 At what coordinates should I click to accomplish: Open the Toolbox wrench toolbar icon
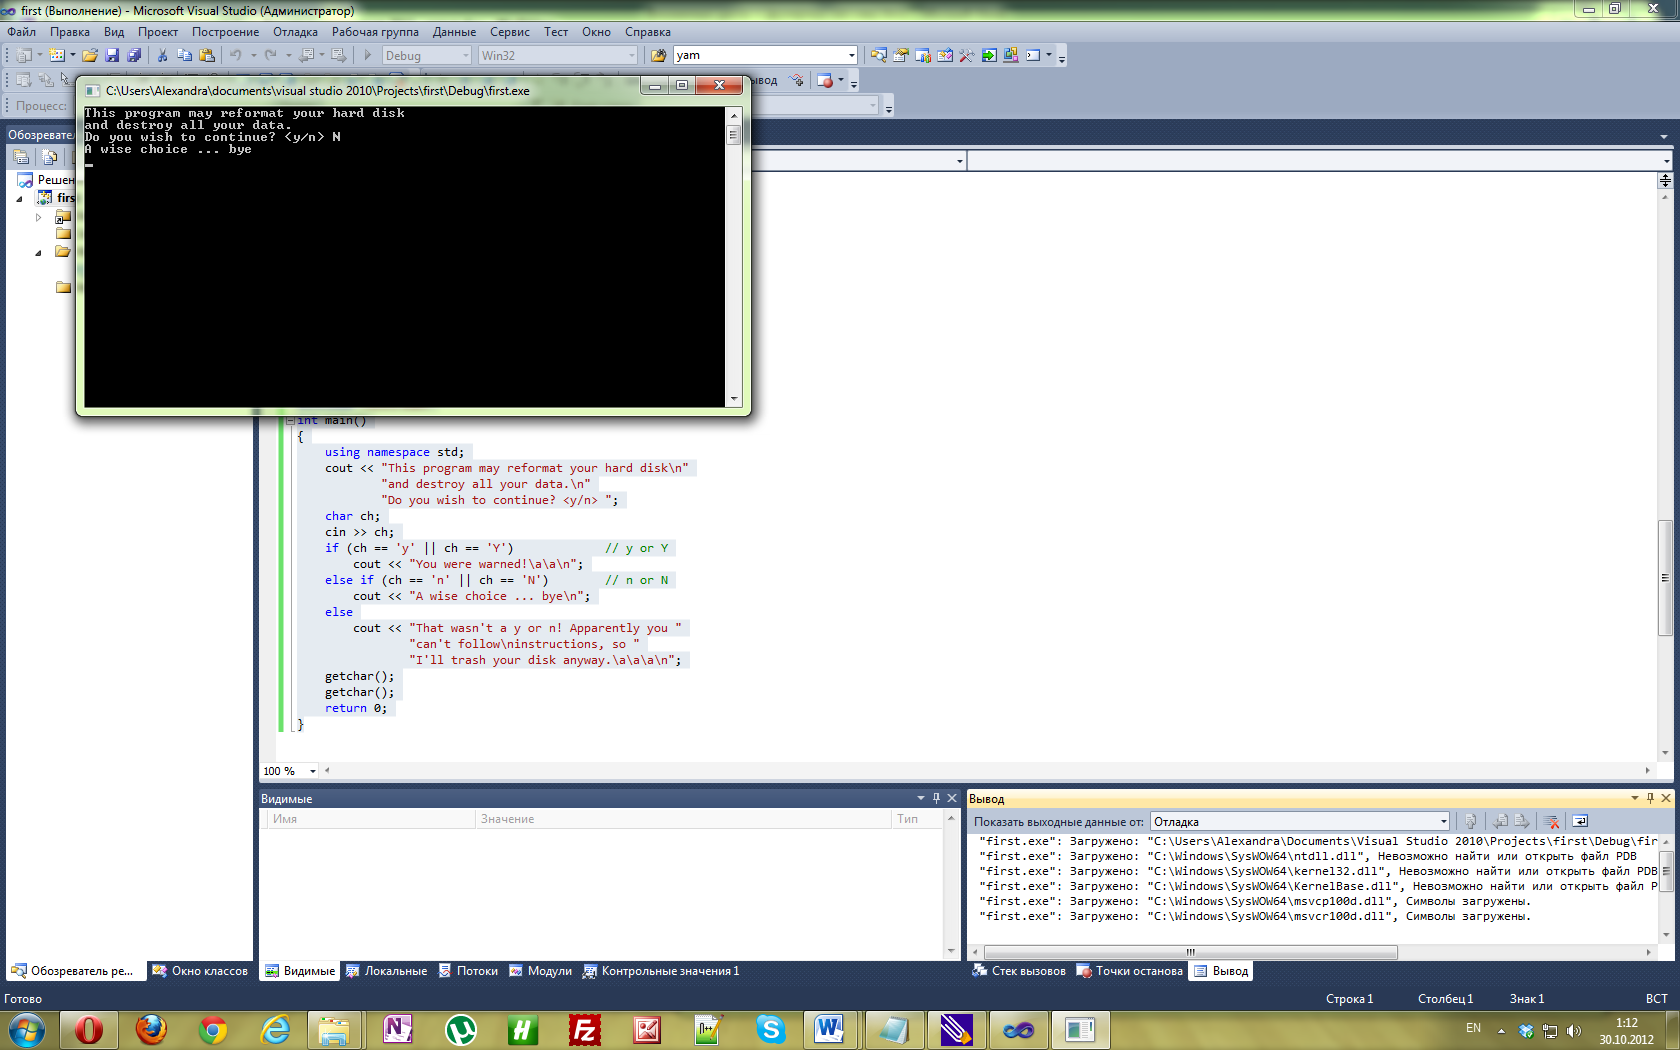coord(966,56)
